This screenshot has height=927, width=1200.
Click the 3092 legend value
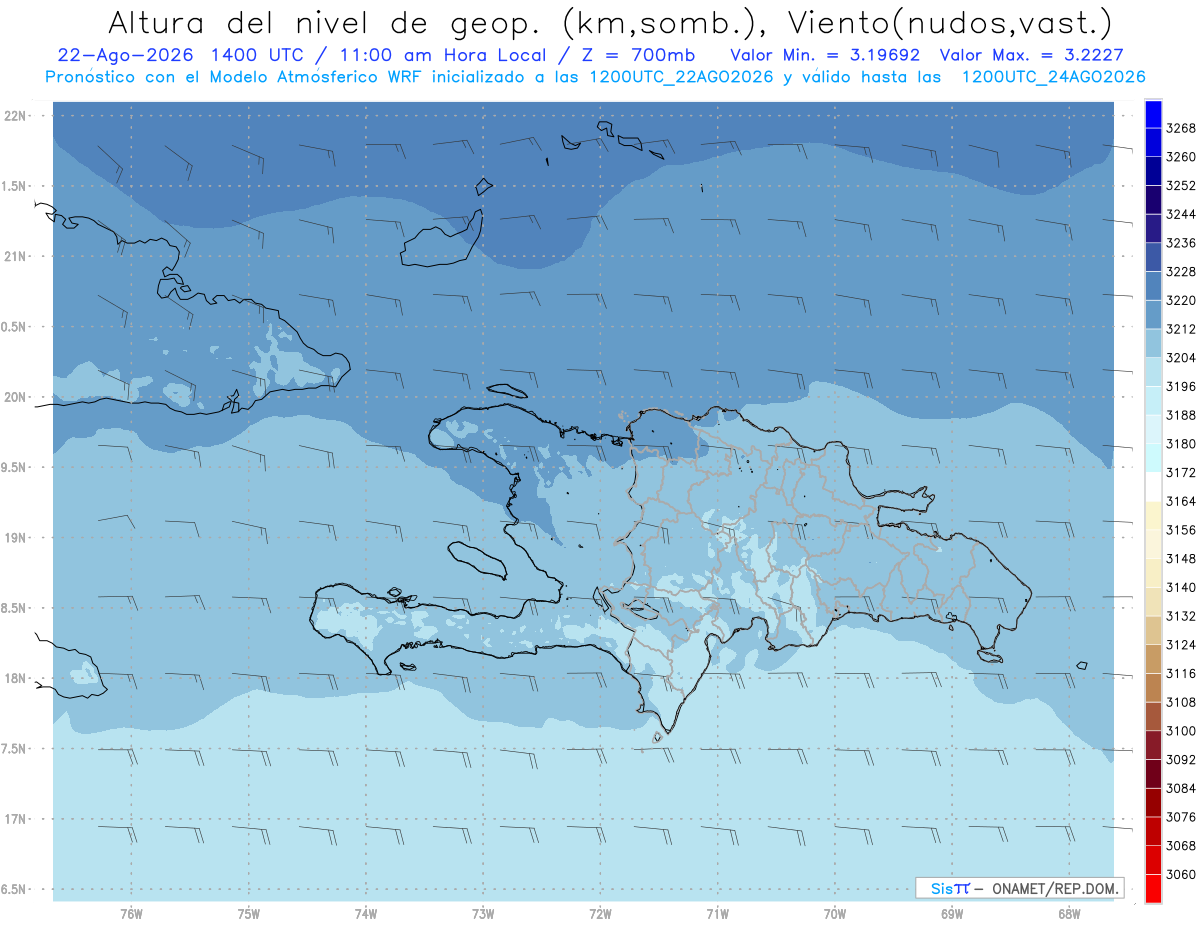click(1181, 759)
